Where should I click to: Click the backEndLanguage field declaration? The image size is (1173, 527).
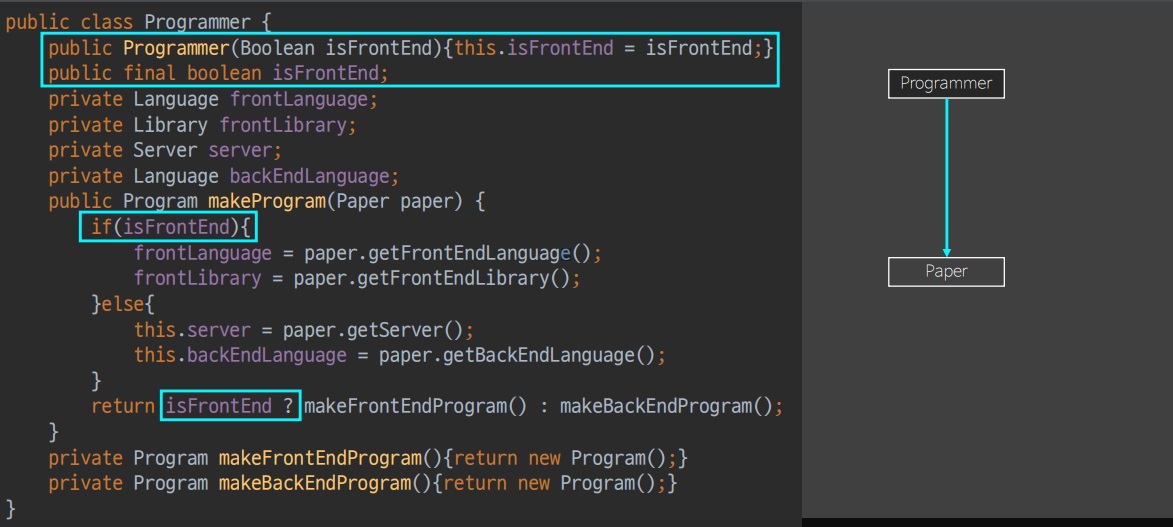[308, 178]
